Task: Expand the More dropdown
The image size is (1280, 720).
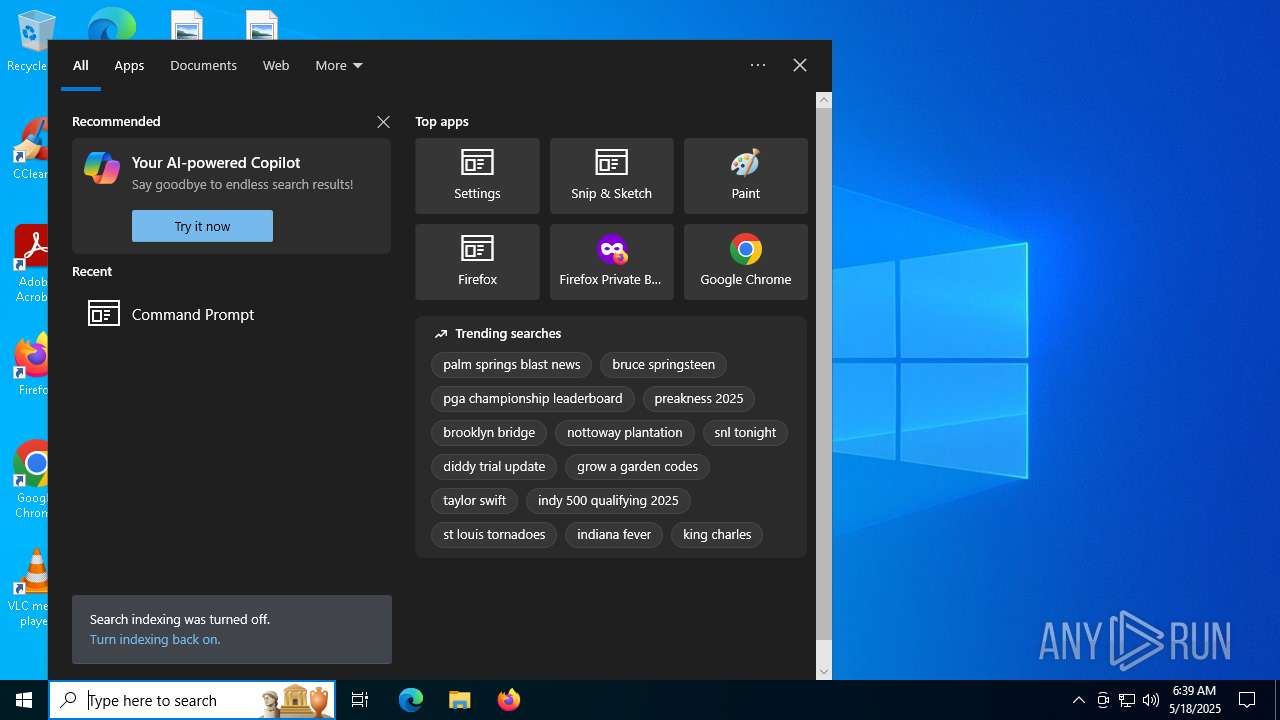Action: tap(339, 65)
